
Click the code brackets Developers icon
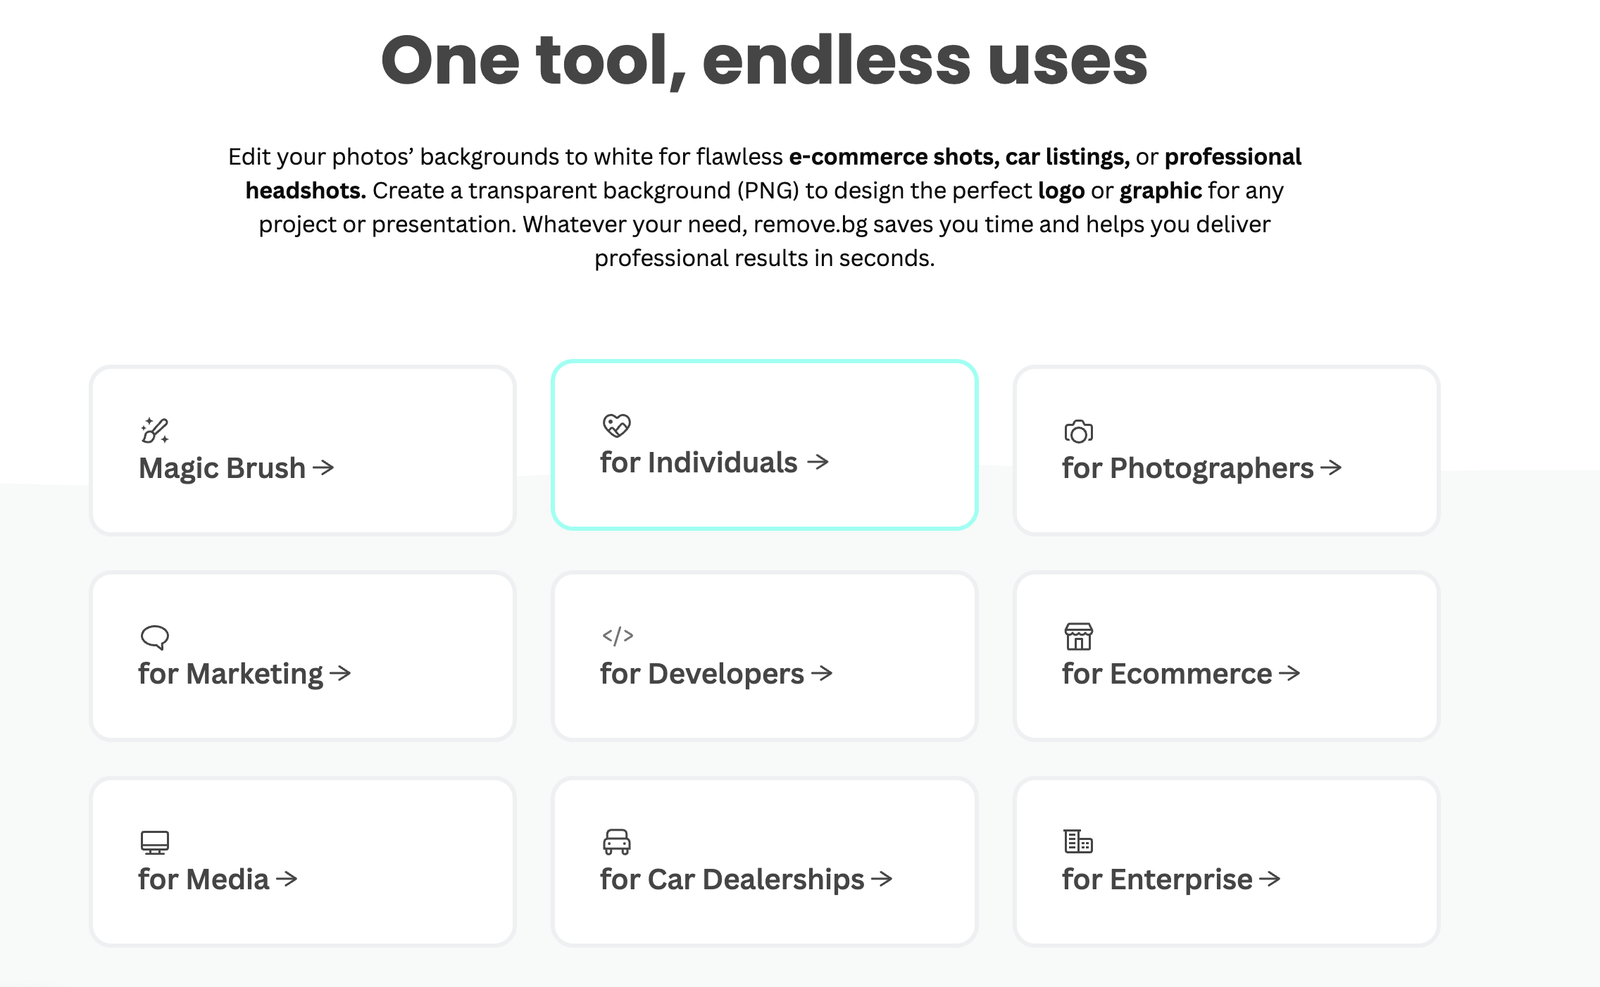(x=618, y=636)
